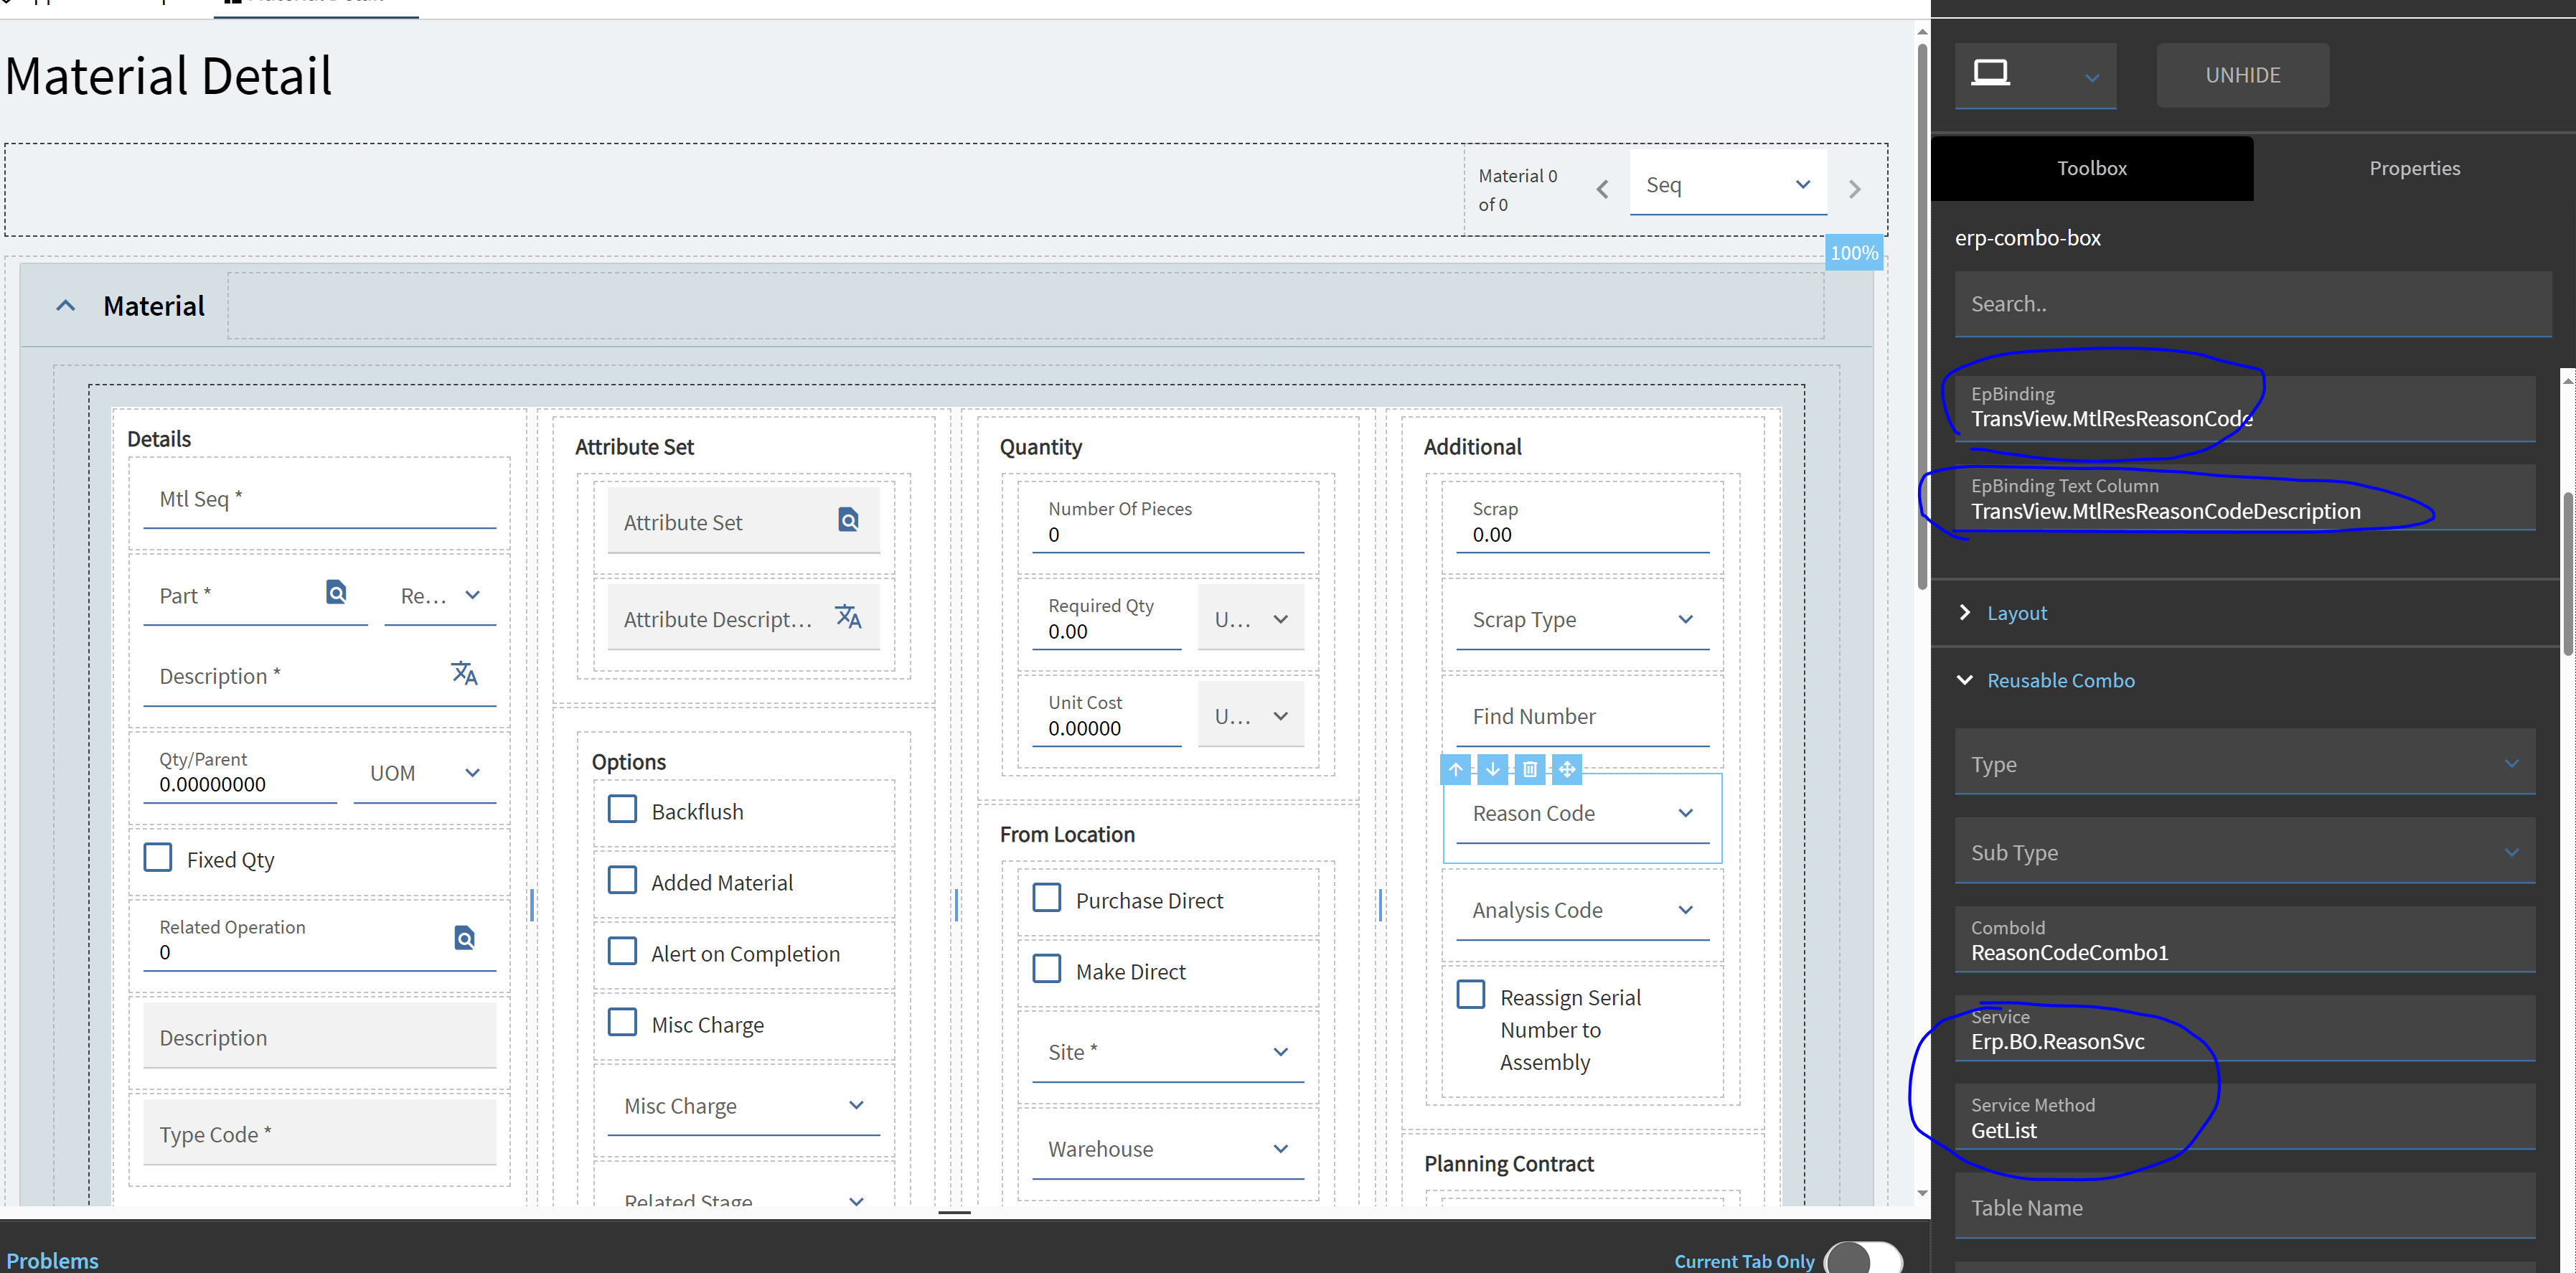
Task: Switch to the Properties tab
Action: (x=2414, y=168)
